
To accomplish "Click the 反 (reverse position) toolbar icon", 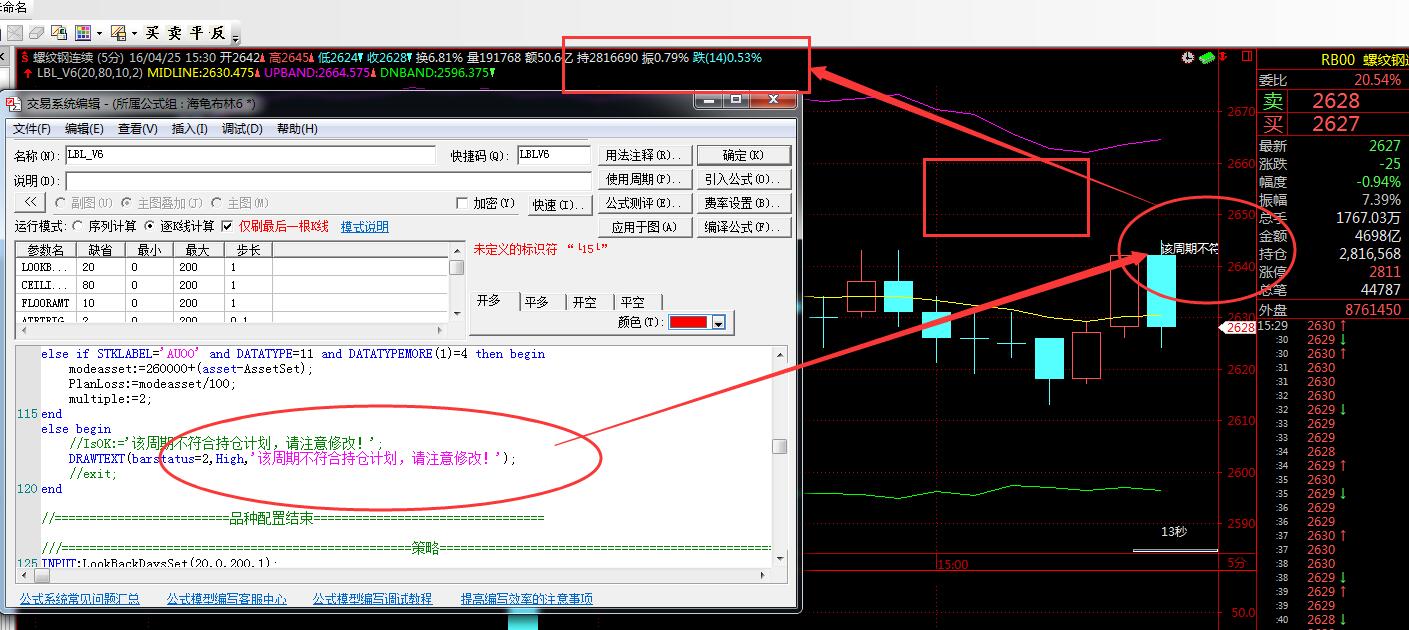I will coord(217,33).
